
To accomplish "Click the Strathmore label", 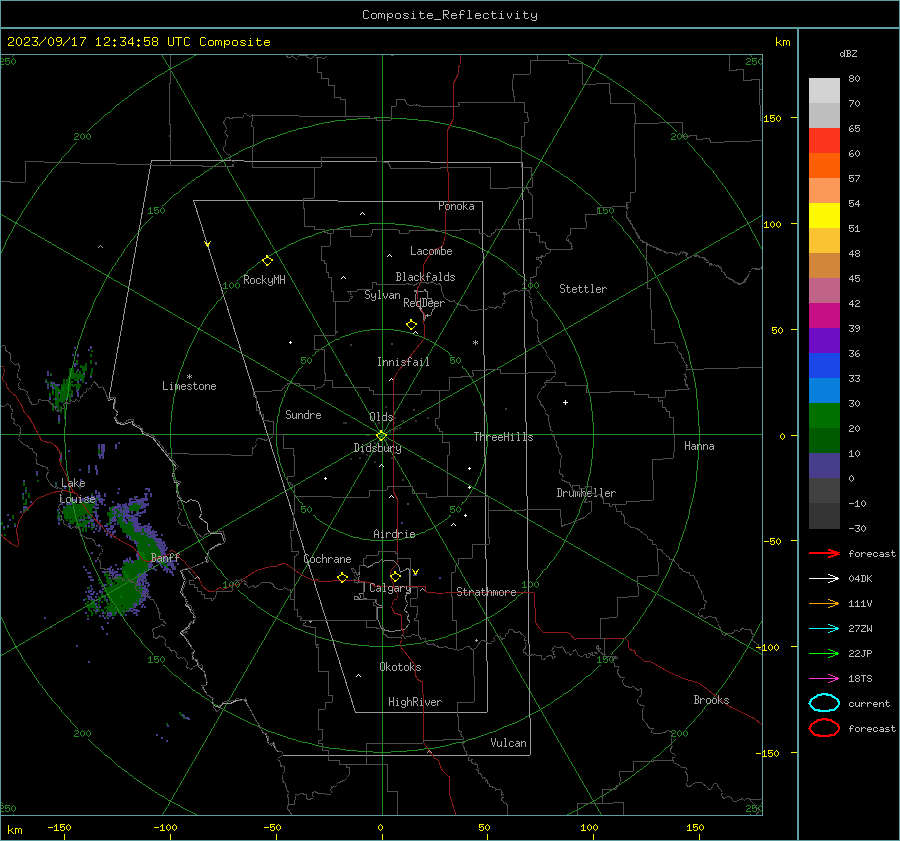I will tap(486, 592).
